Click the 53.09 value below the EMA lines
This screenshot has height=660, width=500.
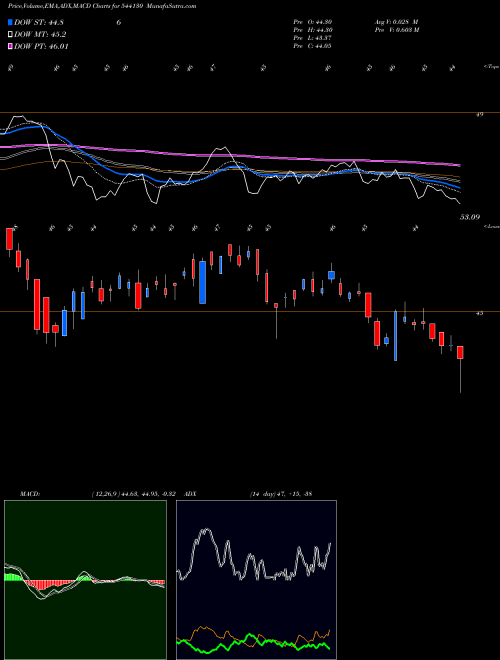click(470, 217)
